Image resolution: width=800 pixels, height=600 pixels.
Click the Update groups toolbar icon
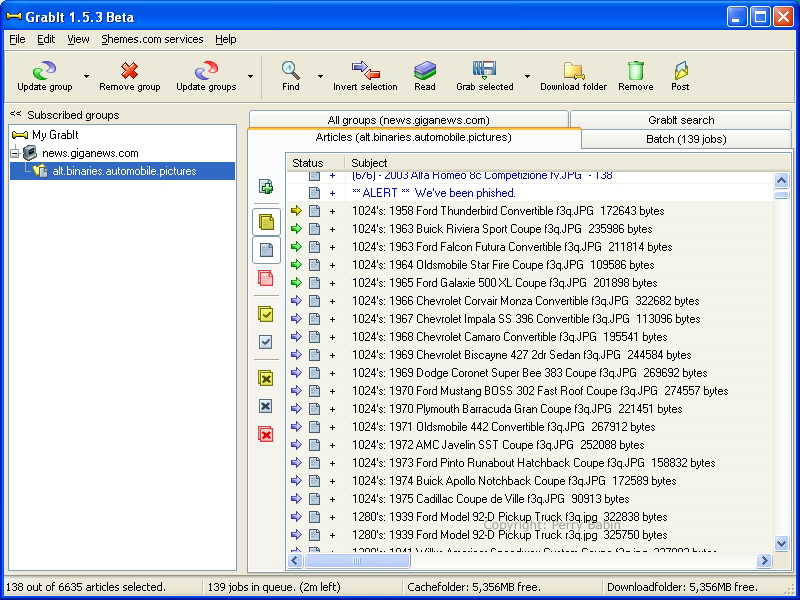pyautogui.click(x=206, y=70)
